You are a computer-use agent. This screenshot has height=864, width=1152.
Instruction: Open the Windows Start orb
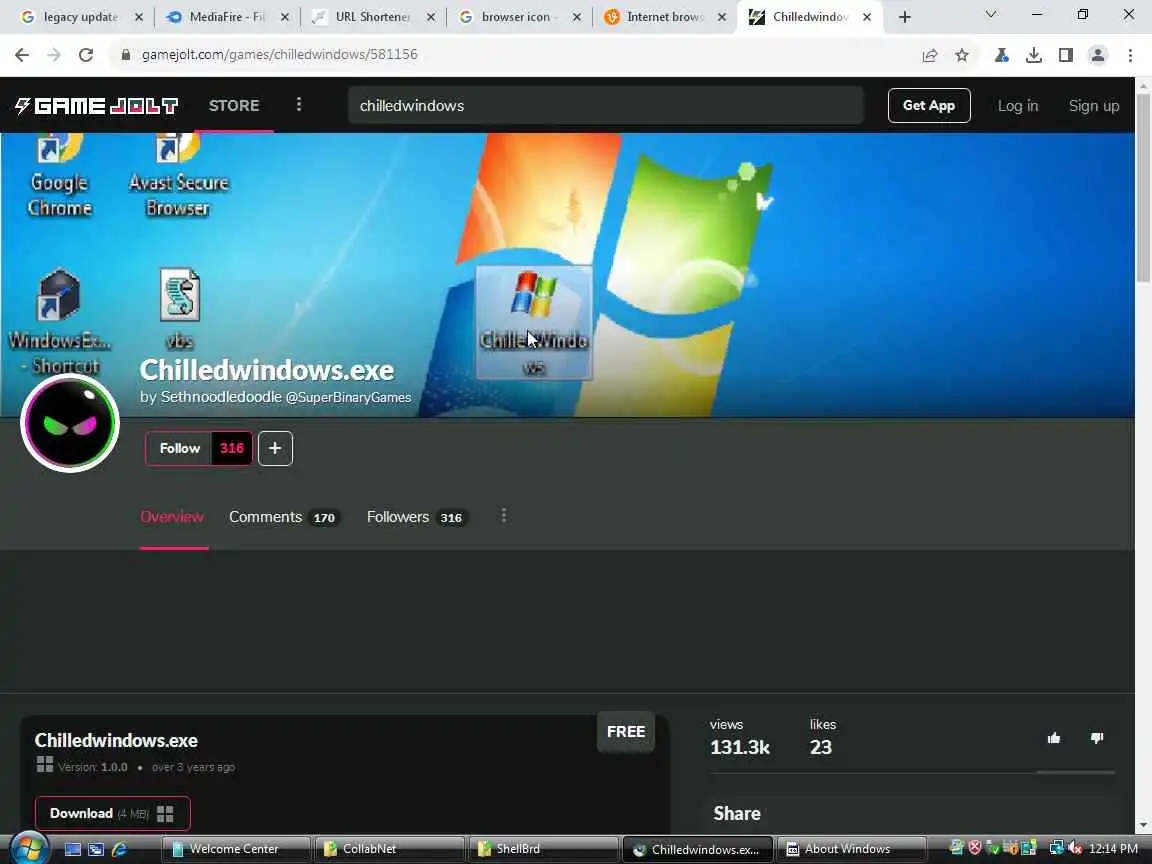(x=29, y=849)
